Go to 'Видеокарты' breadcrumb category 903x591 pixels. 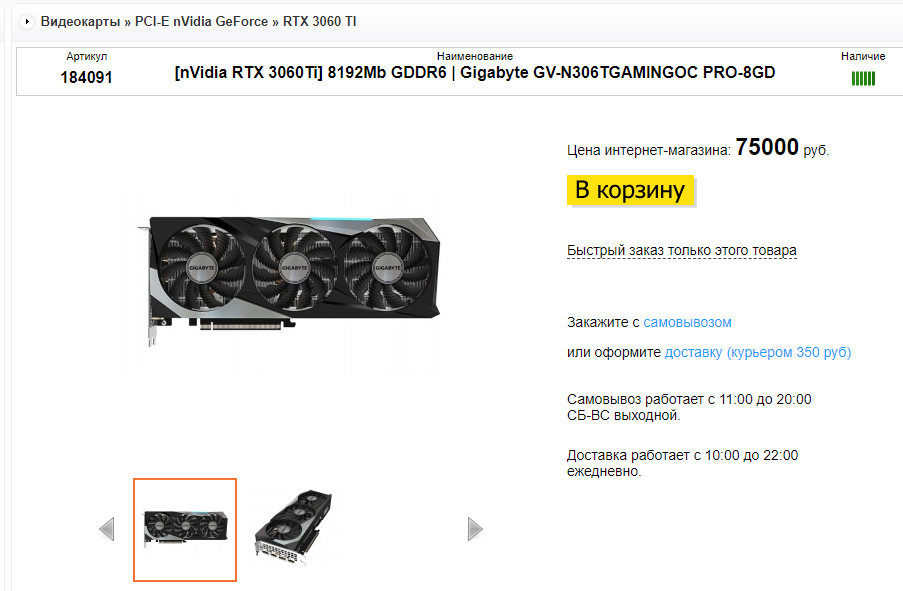pyautogui.click(x=80, y=22)
